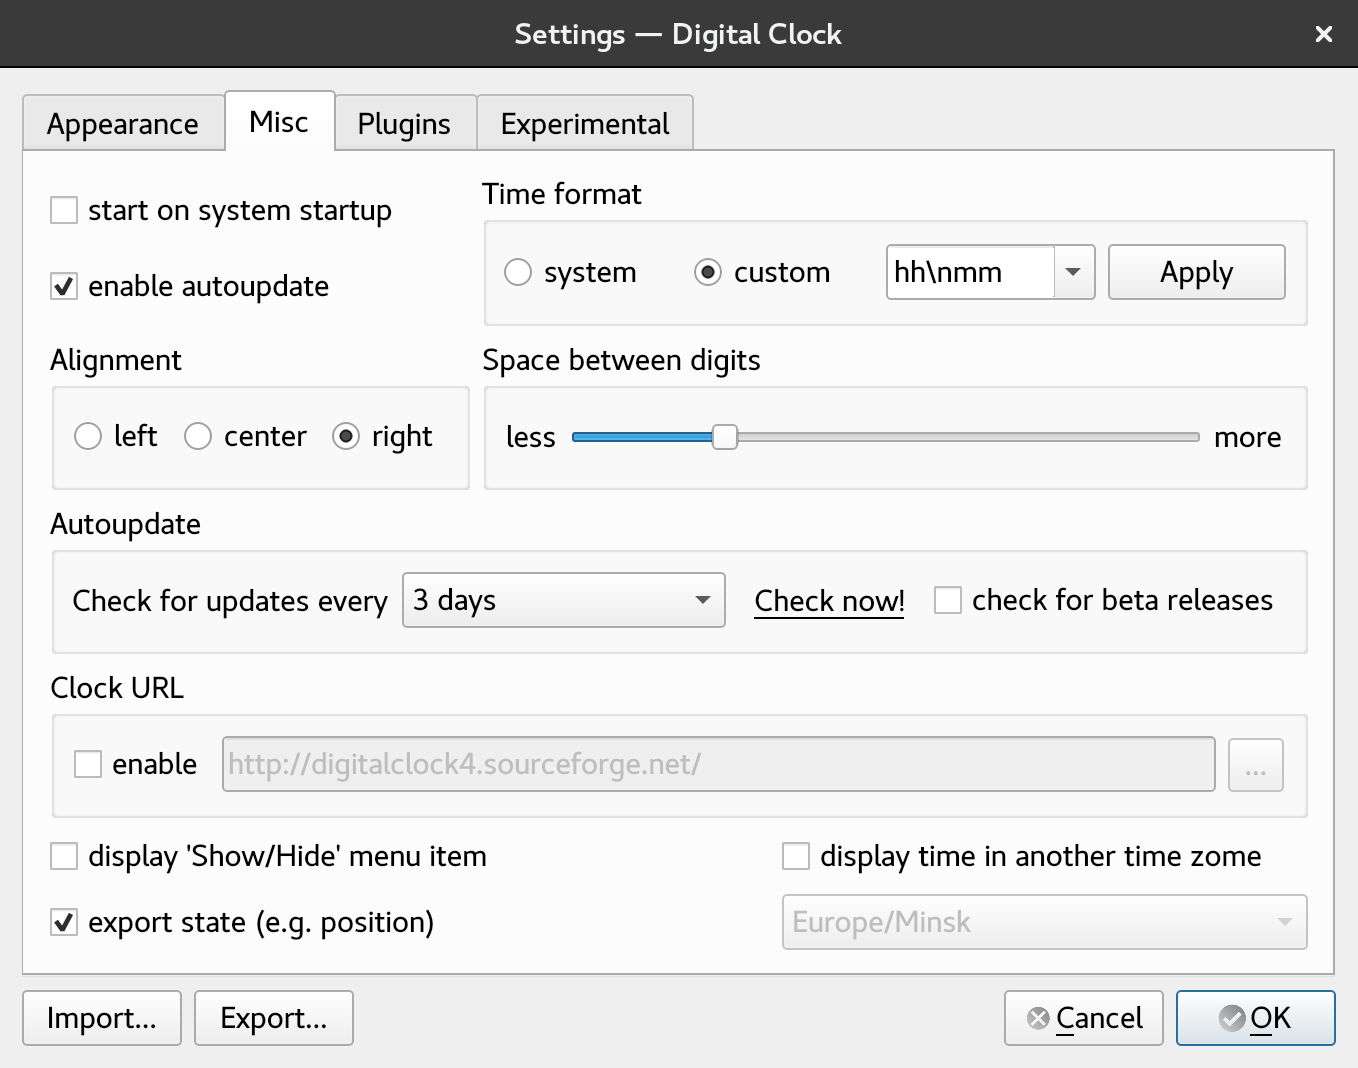The image size is (1358, 1068).
Task: Choose left alignment
Action: click(88, 437)
